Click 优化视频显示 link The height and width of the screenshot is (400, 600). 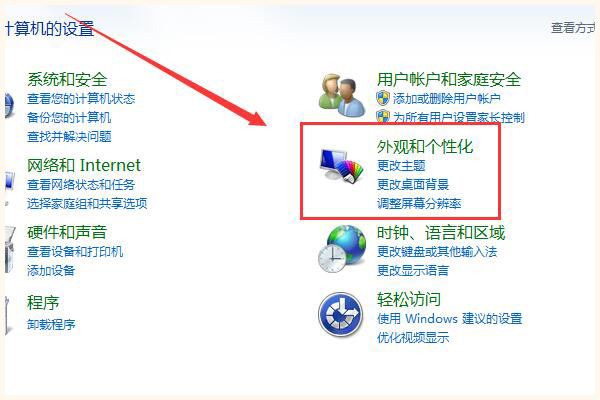413,338
